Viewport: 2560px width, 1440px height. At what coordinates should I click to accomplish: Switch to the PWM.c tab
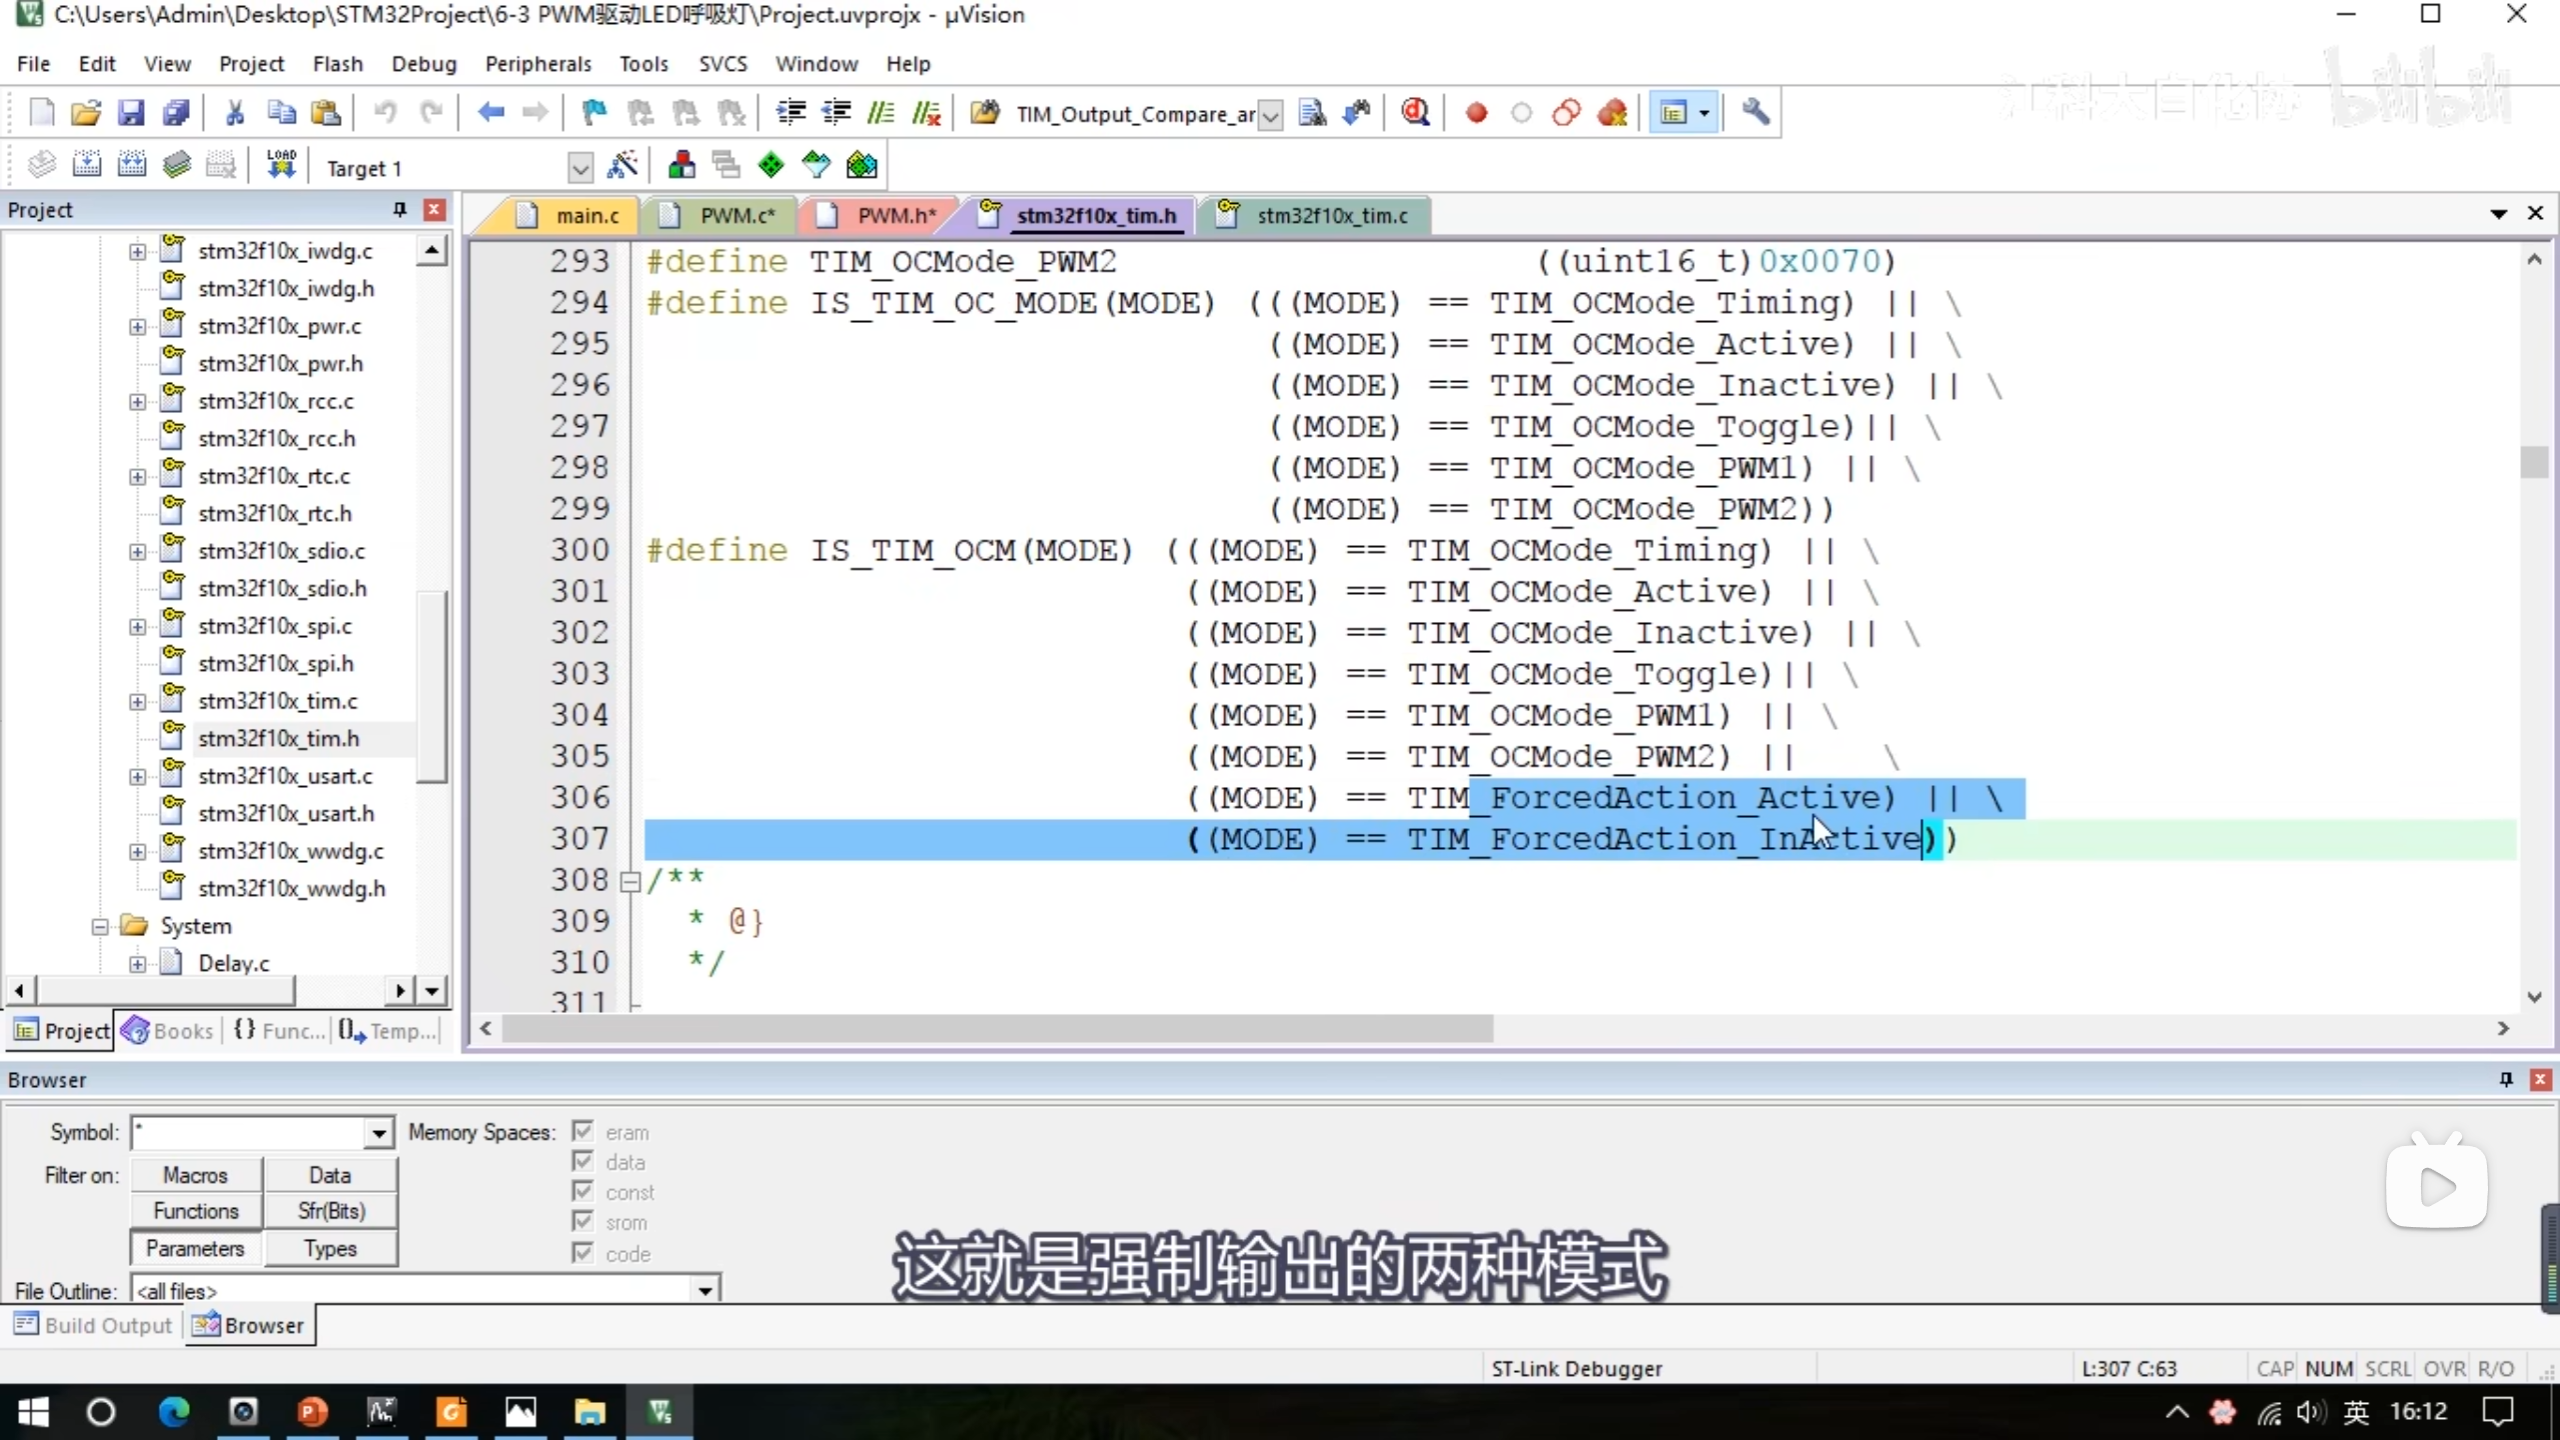[x=737, y=216]
